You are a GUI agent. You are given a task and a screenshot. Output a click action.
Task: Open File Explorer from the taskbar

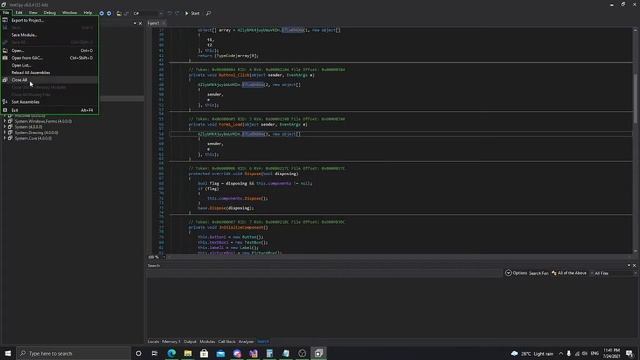click(x=188, y=353)
